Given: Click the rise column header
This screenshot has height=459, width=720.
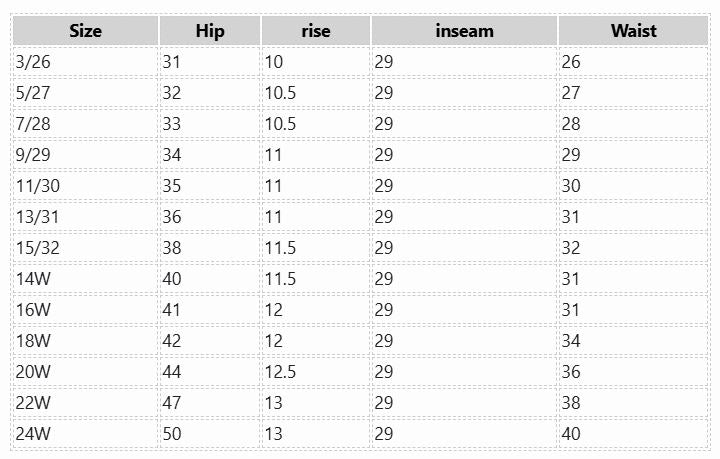Looking at the screenshot, I should [x=315, y=31].
